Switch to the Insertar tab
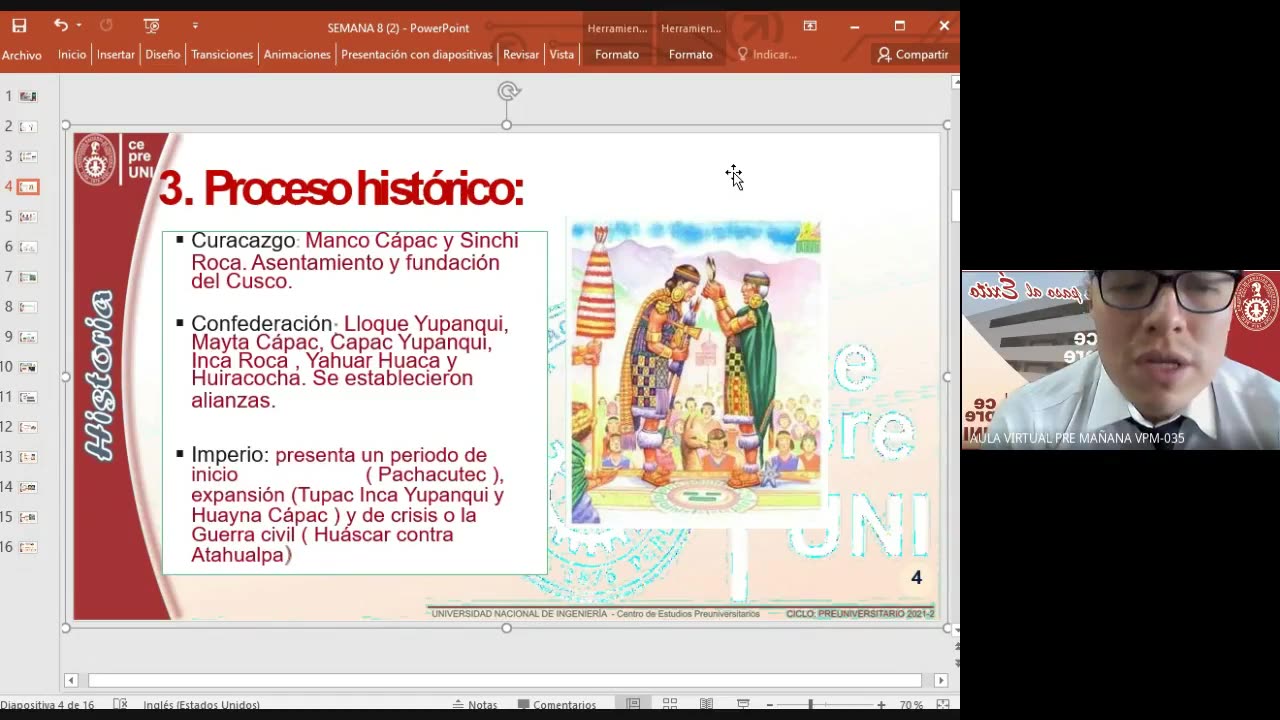The width and height of the screenshot is (1280, 720). (x=116, y=55)
